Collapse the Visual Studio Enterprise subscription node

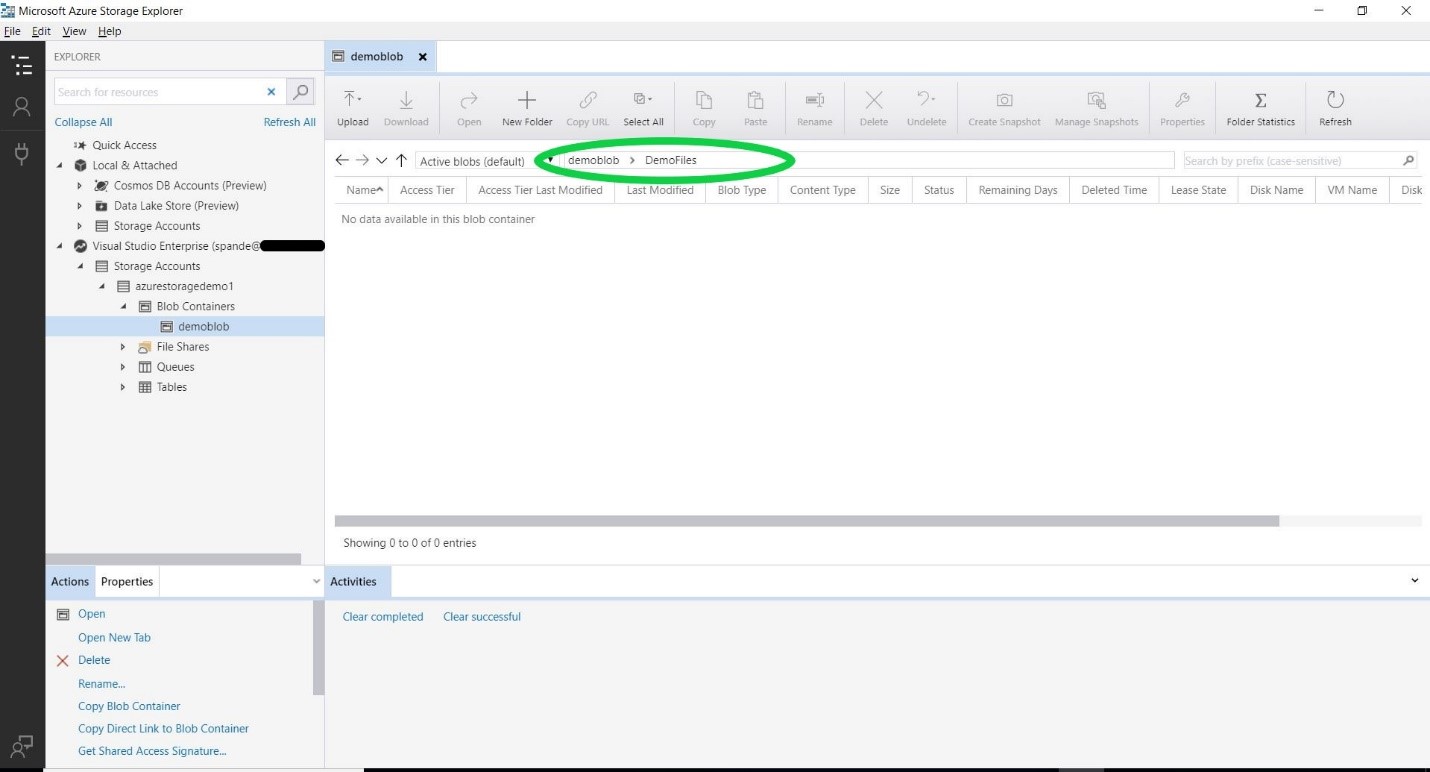pyautogui.click(x=59, y=246)
